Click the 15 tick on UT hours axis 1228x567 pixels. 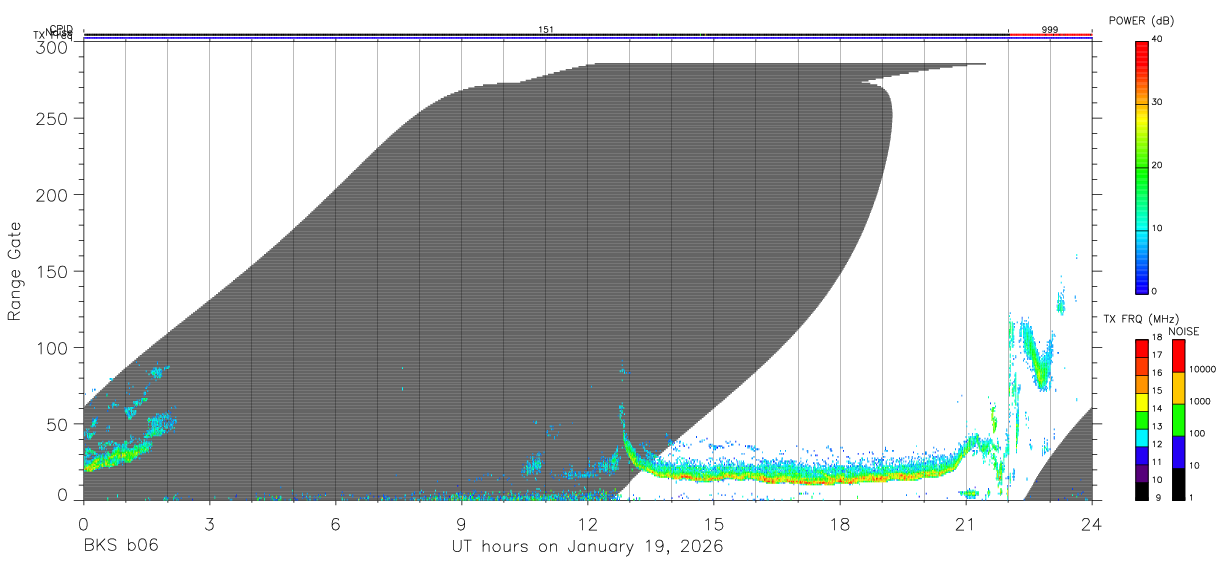[714, 524]
